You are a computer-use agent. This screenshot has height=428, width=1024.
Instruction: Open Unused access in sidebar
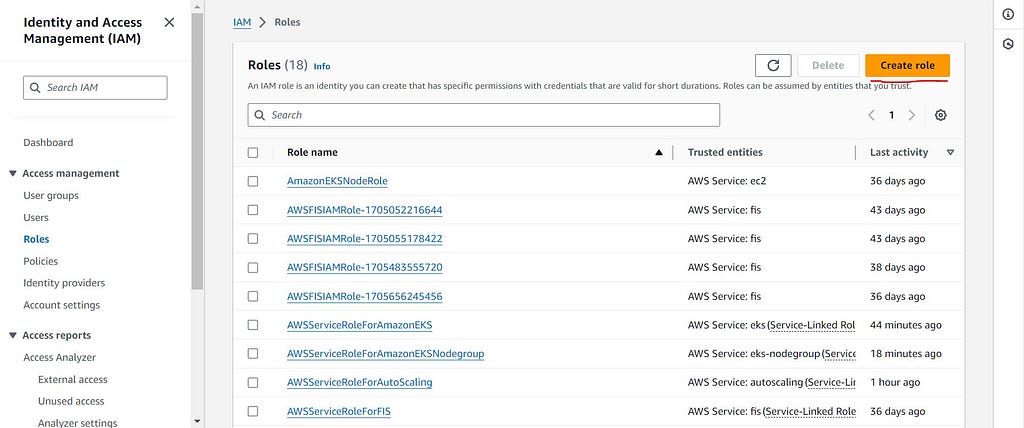tap(71, 401)
